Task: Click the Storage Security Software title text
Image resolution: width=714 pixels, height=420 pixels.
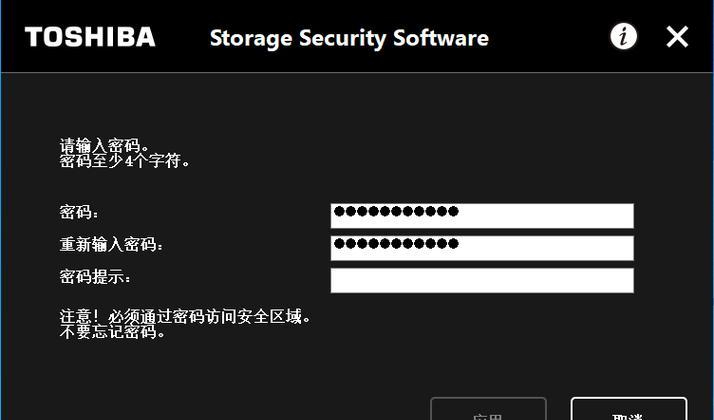Action: 349,38
